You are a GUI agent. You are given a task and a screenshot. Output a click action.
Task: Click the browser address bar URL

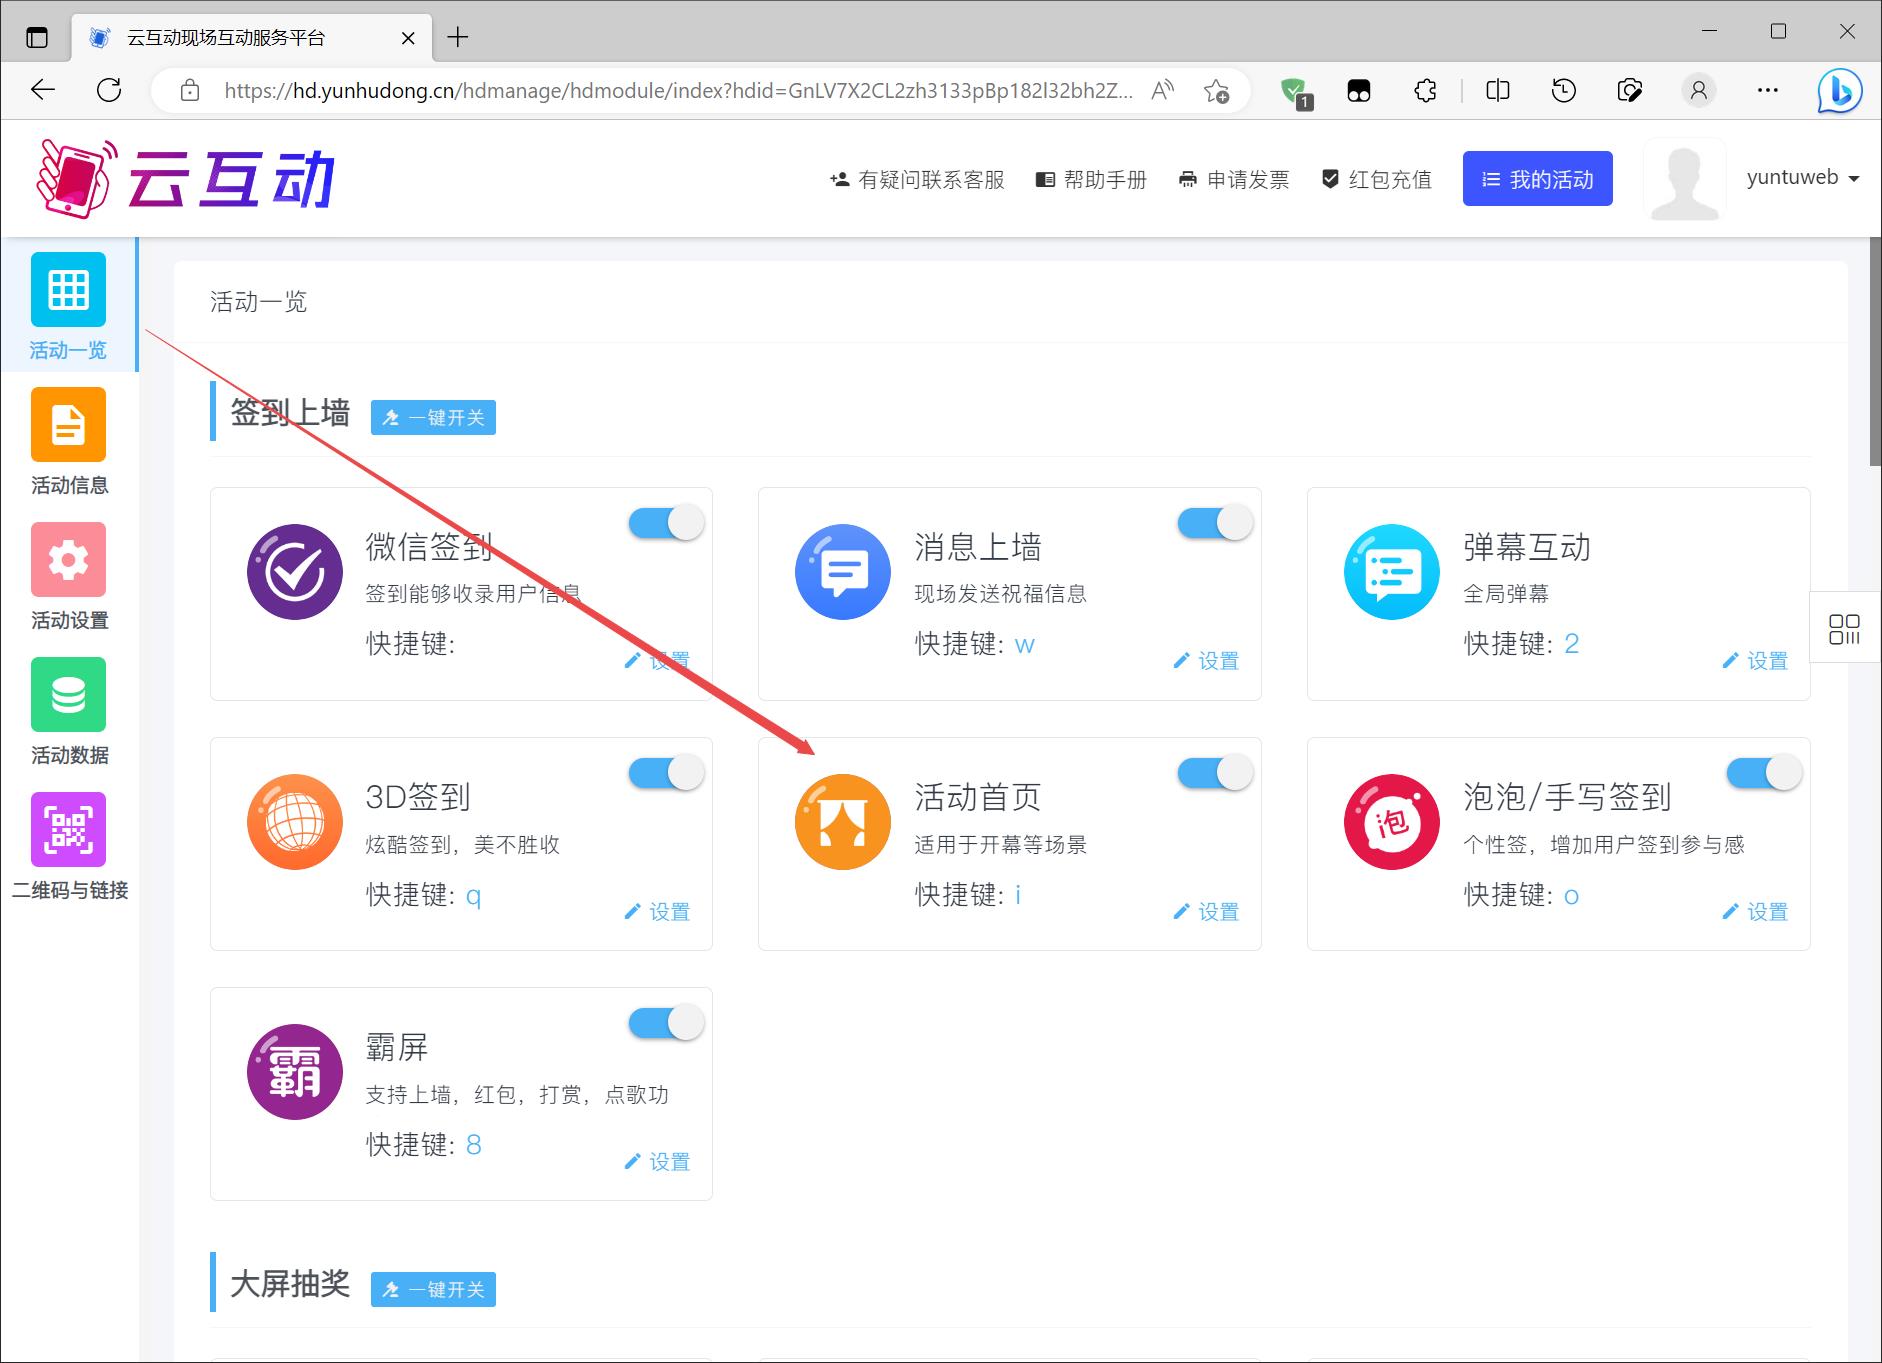[678, 91]
